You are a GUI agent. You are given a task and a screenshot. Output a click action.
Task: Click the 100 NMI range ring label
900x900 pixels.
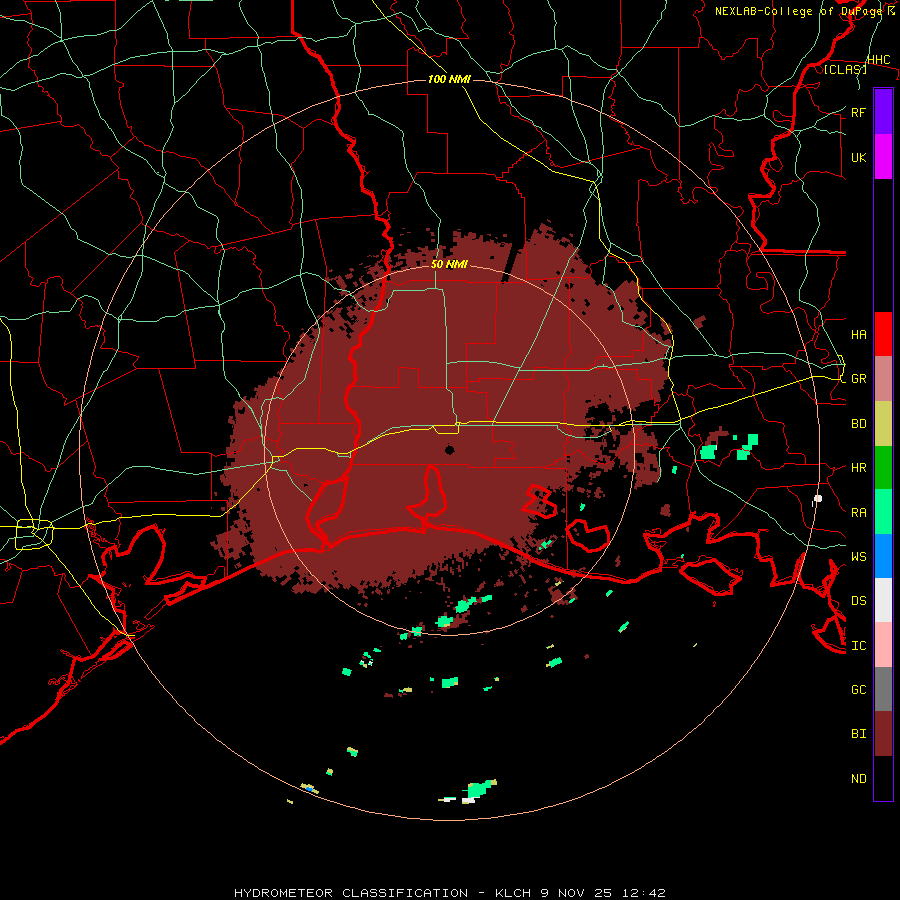coord(449,79)
